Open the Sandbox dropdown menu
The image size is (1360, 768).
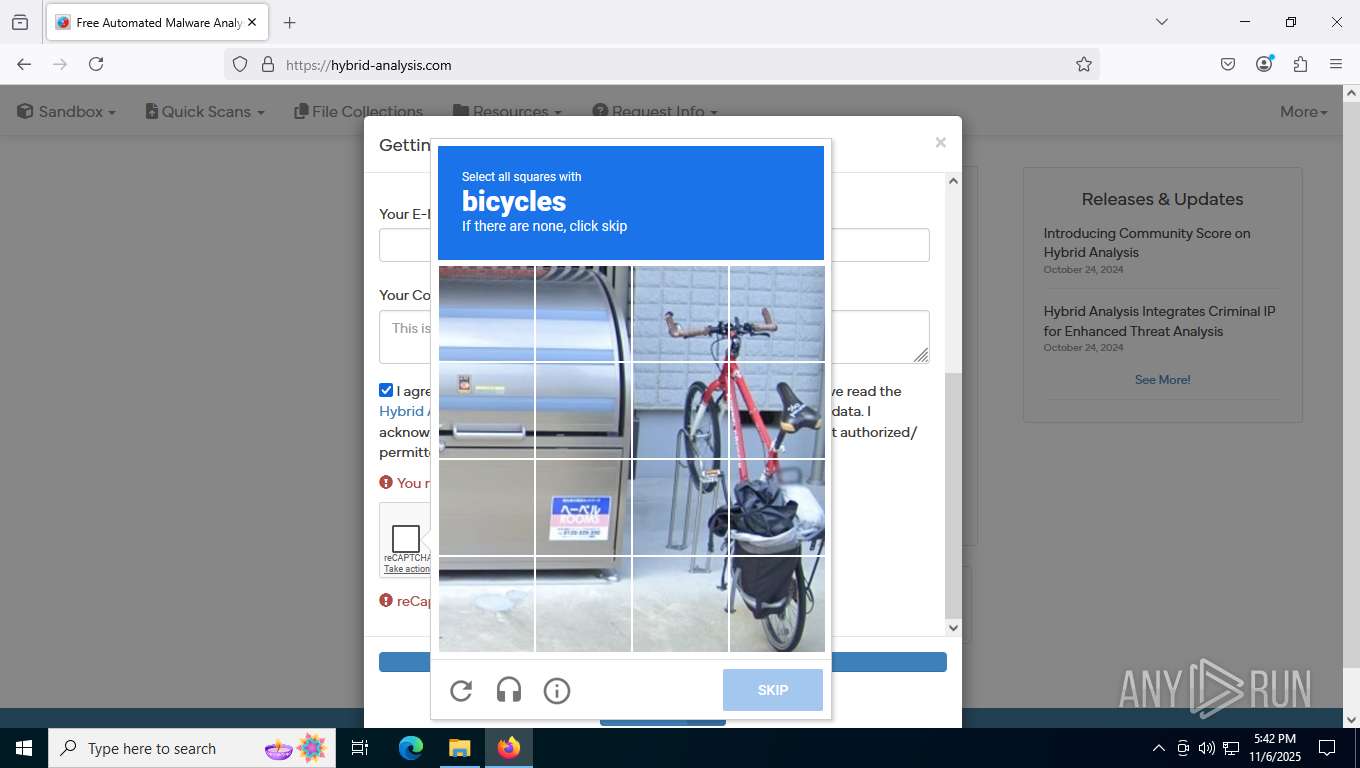point(66,112)
